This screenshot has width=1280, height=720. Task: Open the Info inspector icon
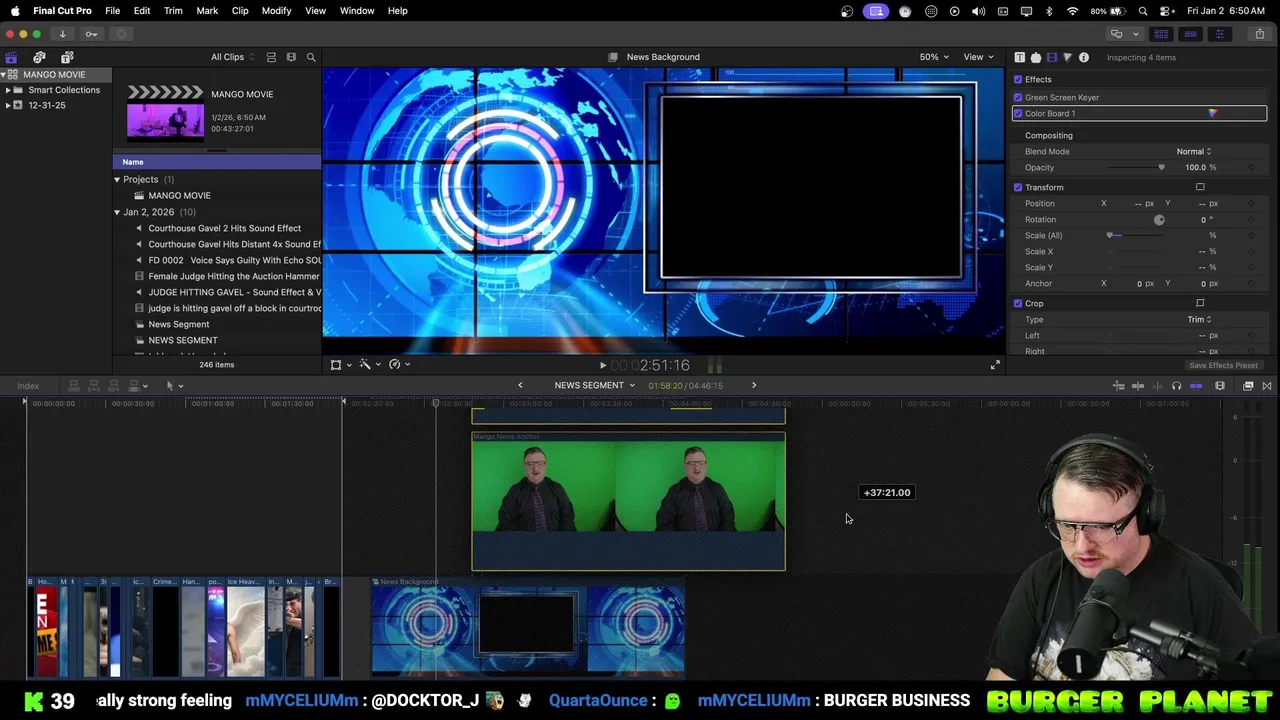1083,57
